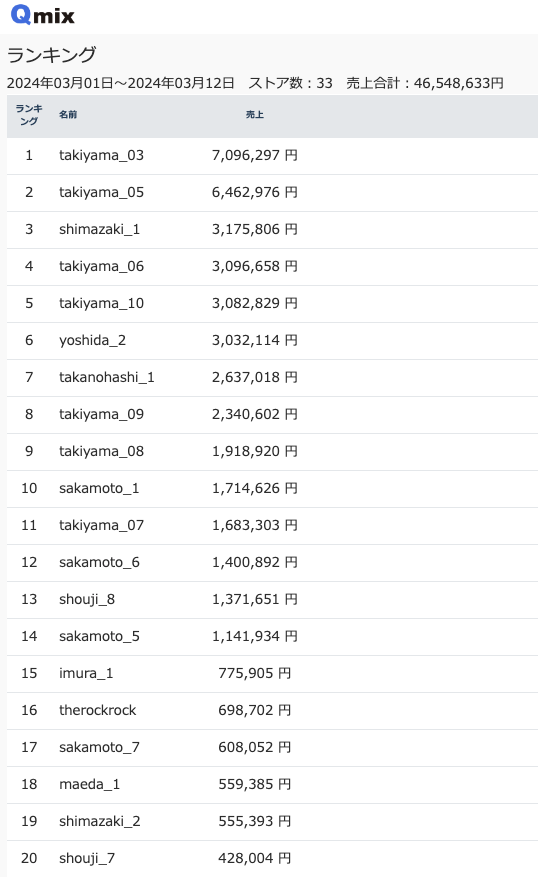
Task: Click the ランキング page heading
Action: click(51, 55)
